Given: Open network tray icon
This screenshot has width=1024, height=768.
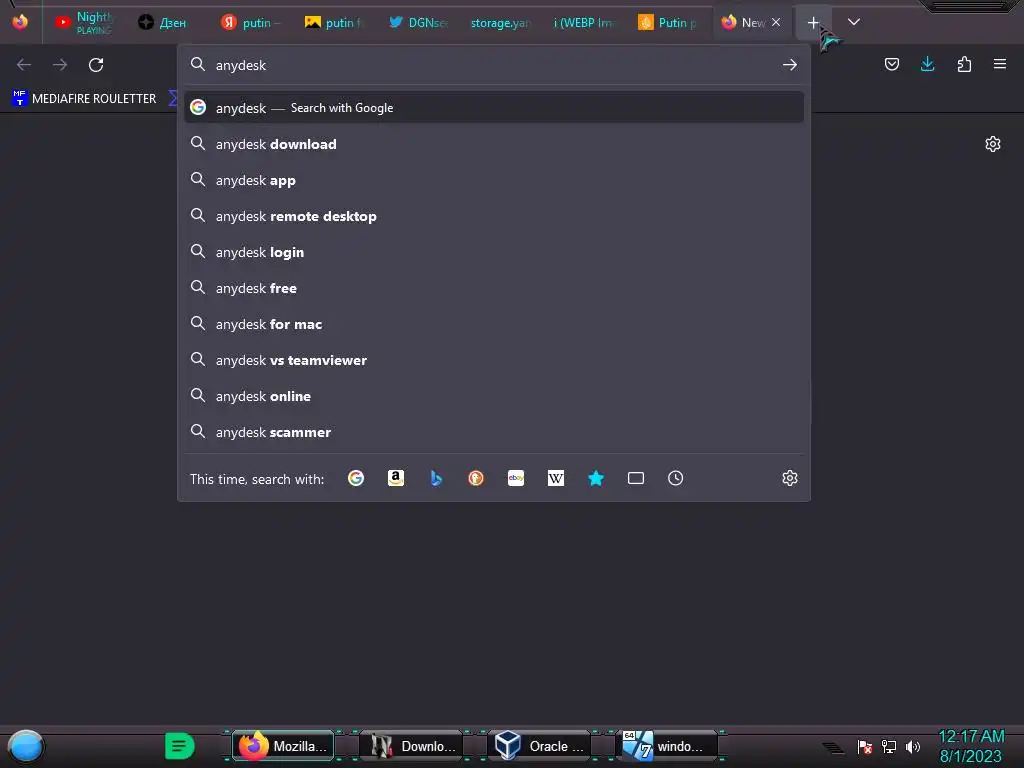Looking at the screenshot, I should [x=889, y=746].
